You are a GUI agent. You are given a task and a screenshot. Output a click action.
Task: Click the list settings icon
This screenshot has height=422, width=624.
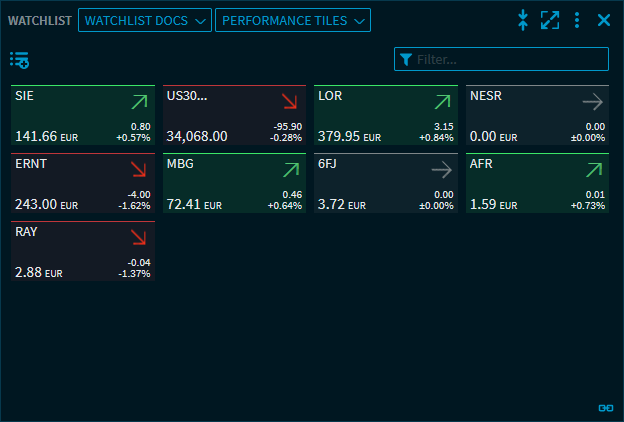pos(19,60)
